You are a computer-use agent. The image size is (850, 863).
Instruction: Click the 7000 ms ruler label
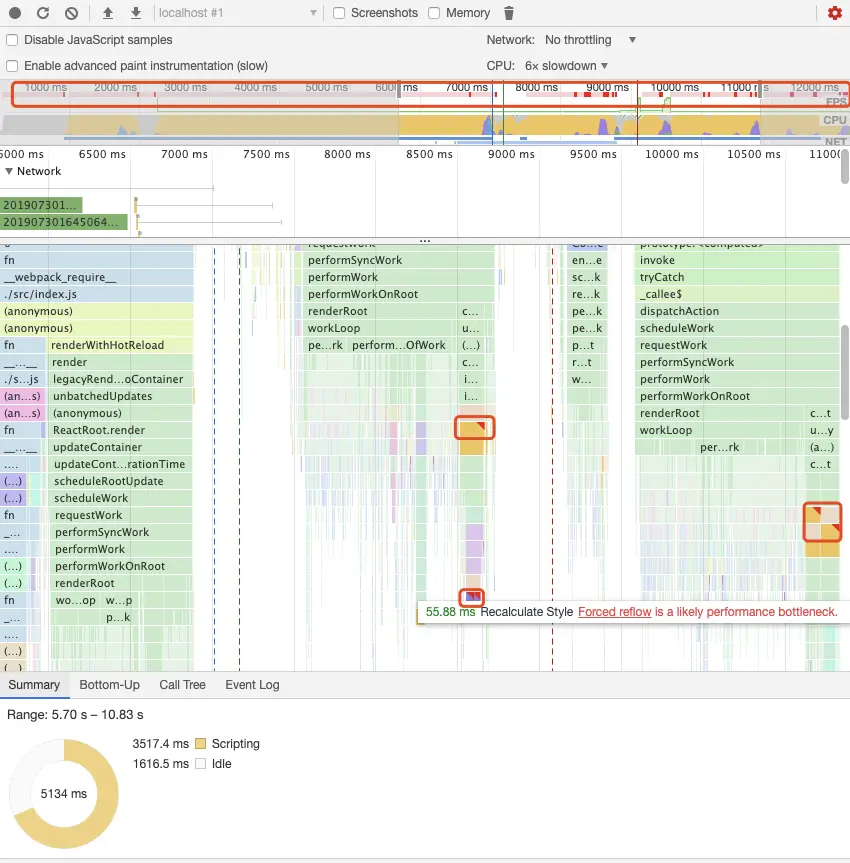click(x=184, y=154)
